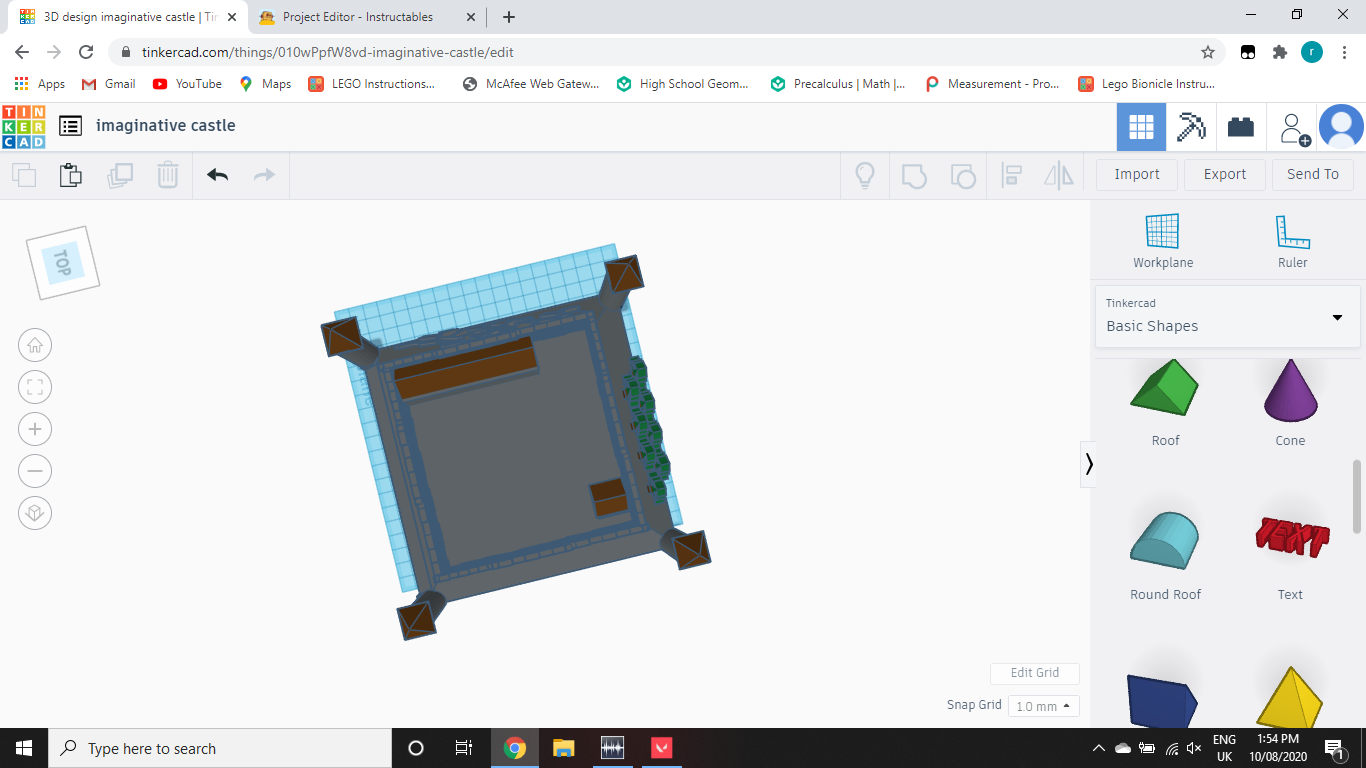Select the Workplane tool
Screen dimensions: 1366x768
click(1163, 241)
